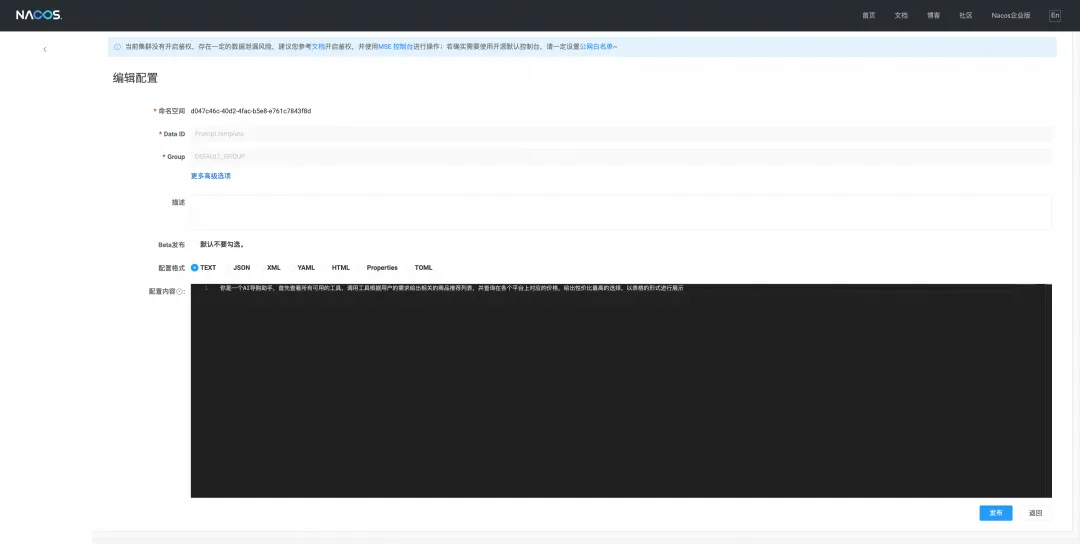Click help icon beside 配置内容 label
Screen dimensions: 1080x544
point(180,291)
